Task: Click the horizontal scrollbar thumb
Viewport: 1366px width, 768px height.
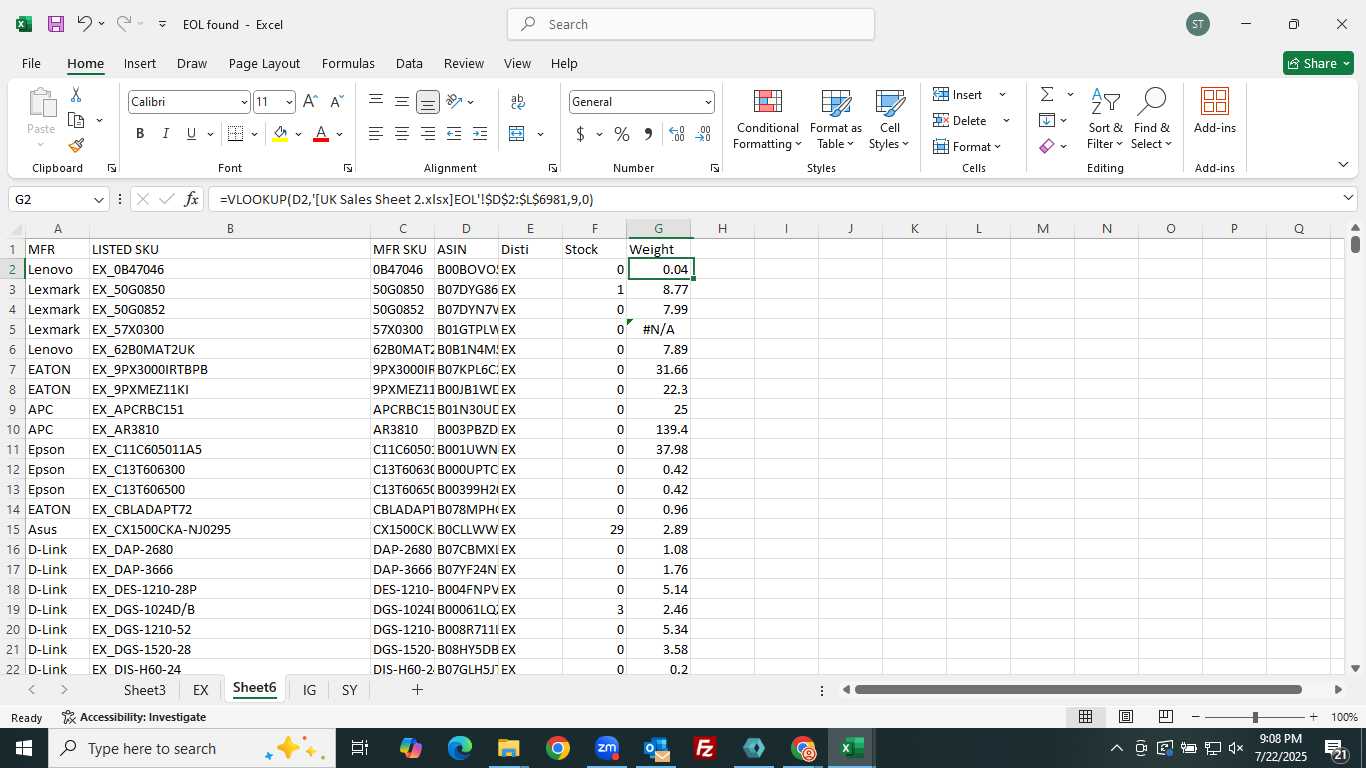Action: [1078, 690]
